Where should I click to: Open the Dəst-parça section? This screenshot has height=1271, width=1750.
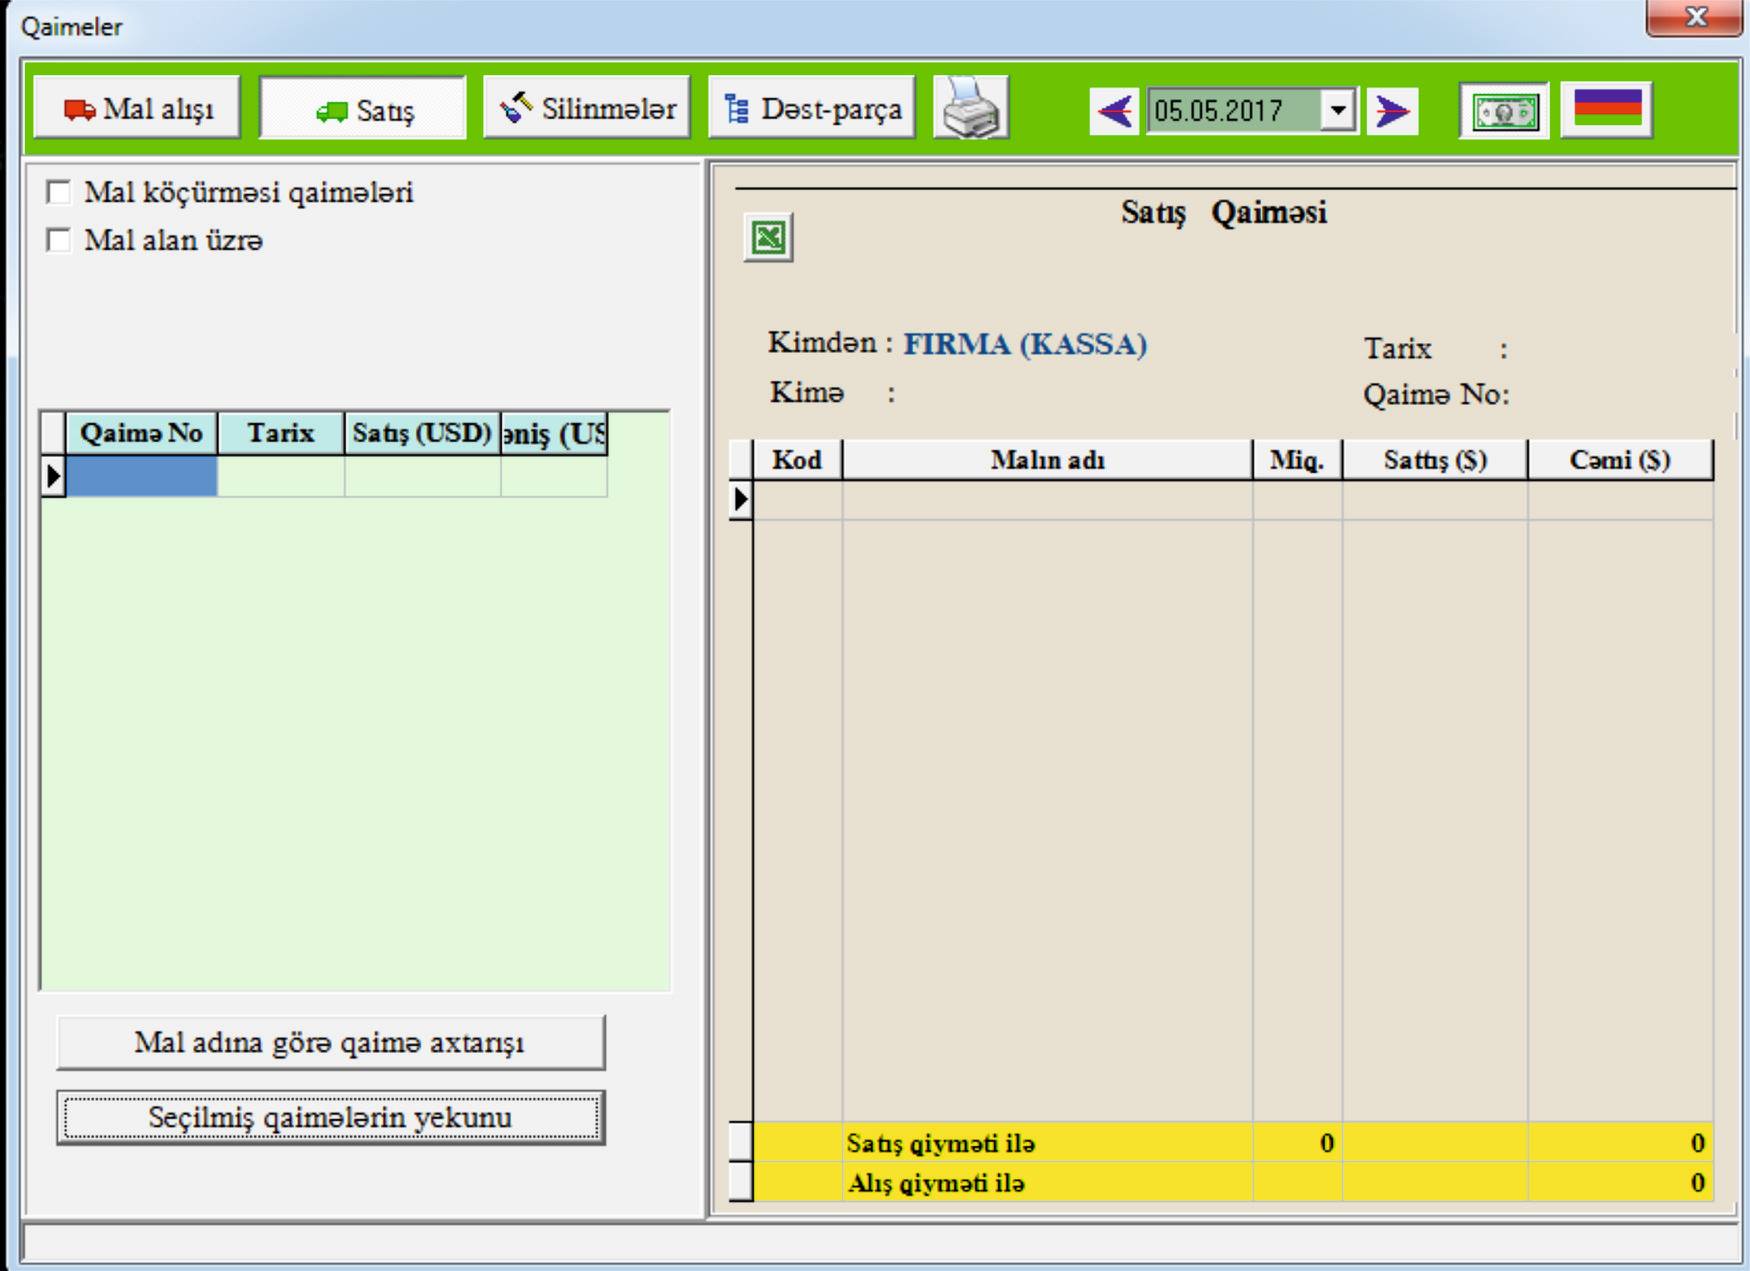coord(812,108)
